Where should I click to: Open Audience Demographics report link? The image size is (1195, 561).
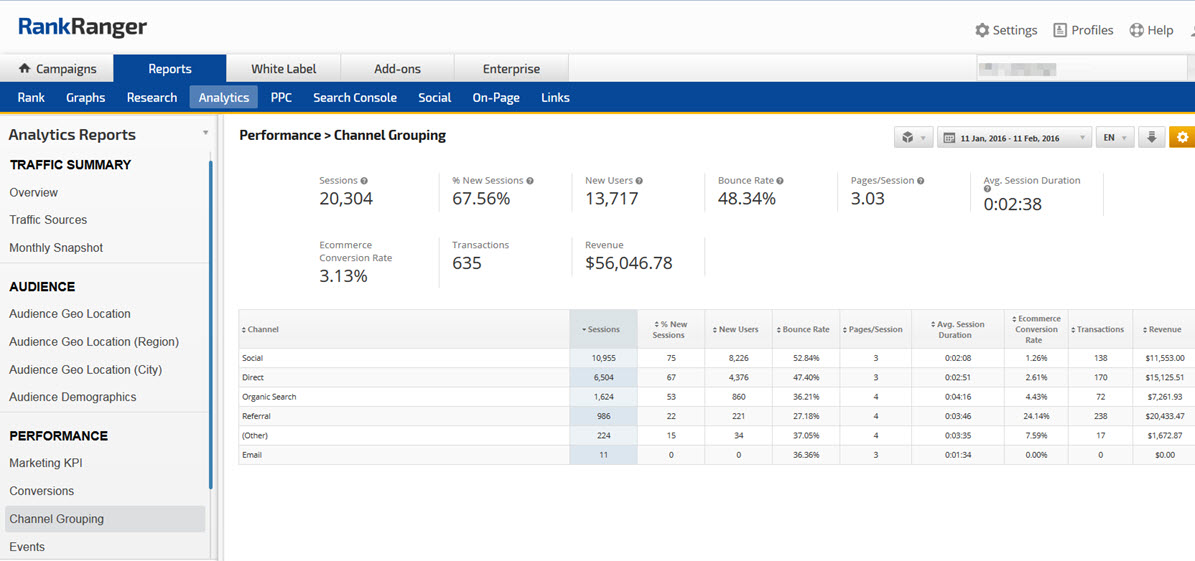click(72, 397)
